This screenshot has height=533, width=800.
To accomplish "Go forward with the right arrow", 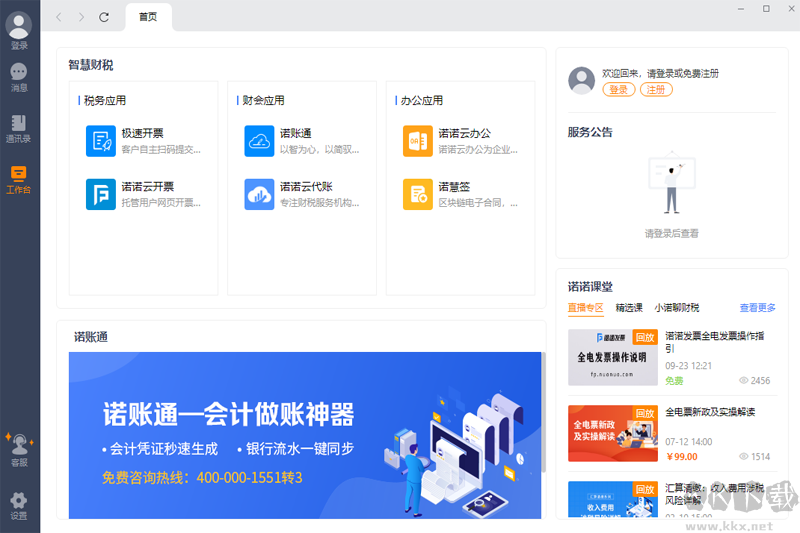I will click(81, 17).
